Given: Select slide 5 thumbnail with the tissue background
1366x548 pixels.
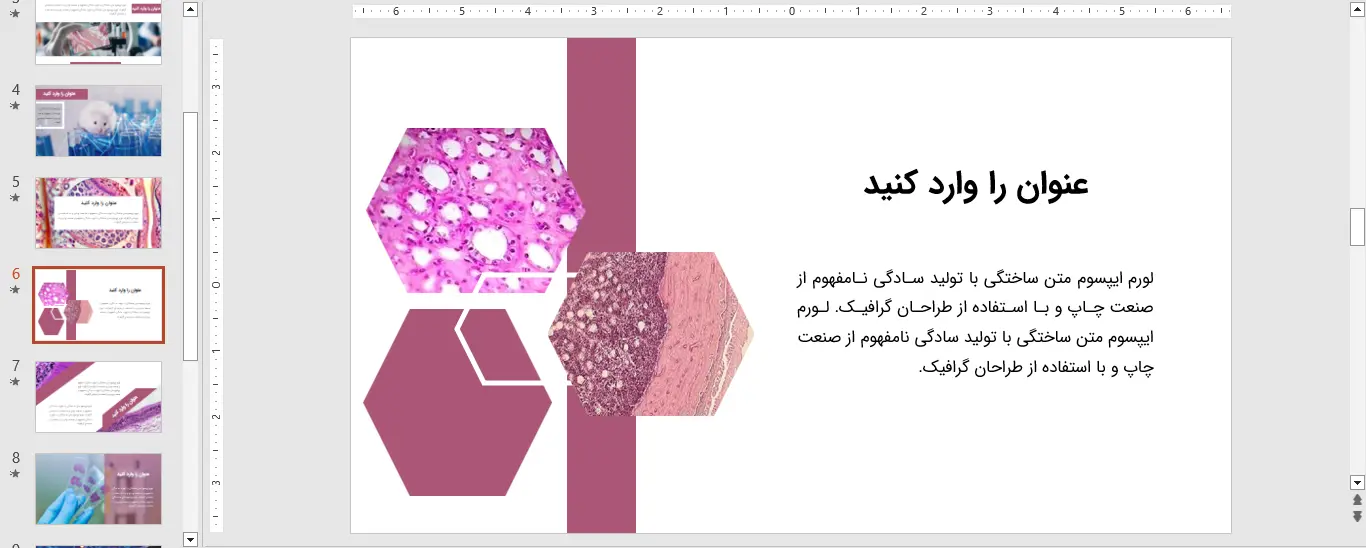Looking at the screenshot, I should (x=98, y=213).
